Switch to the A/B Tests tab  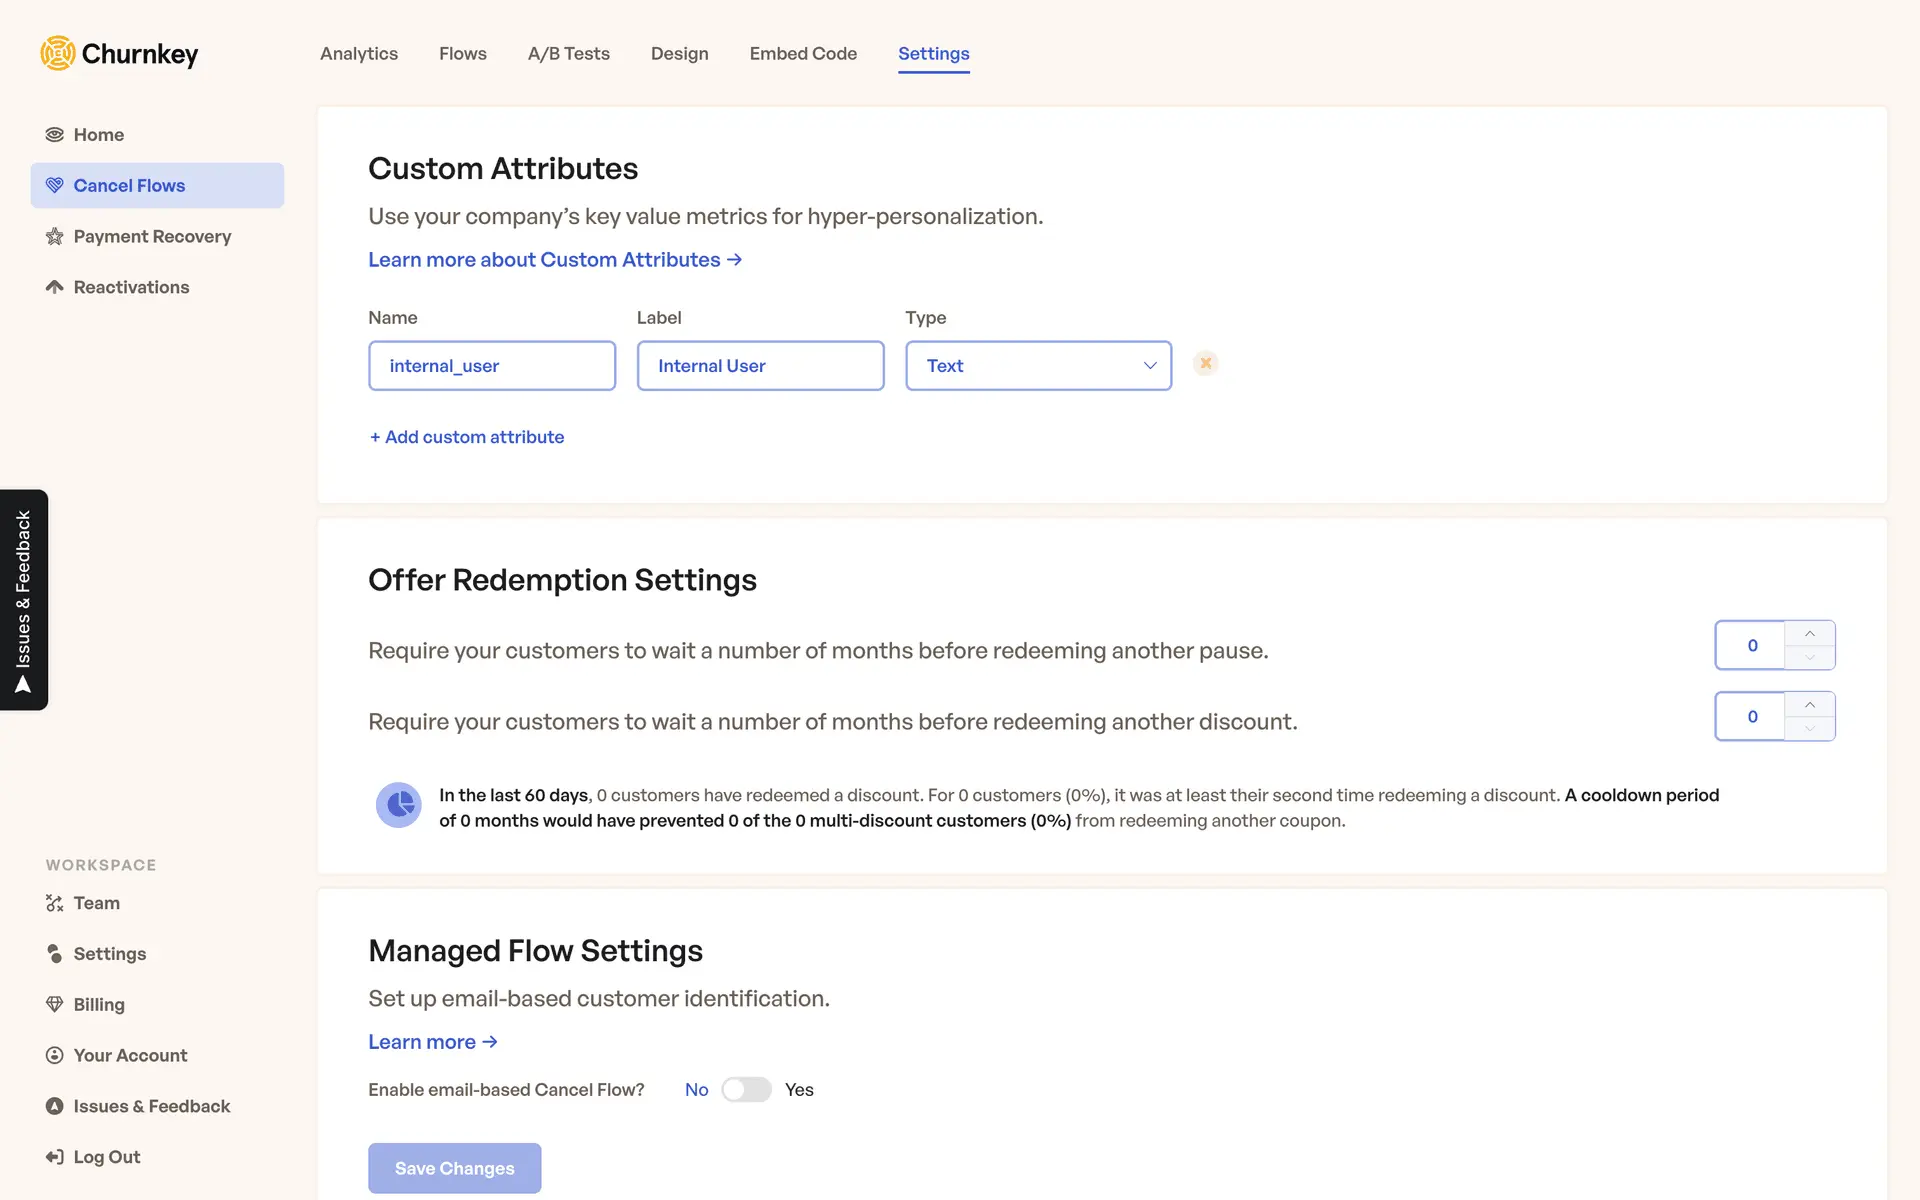(x=568, y=54)
